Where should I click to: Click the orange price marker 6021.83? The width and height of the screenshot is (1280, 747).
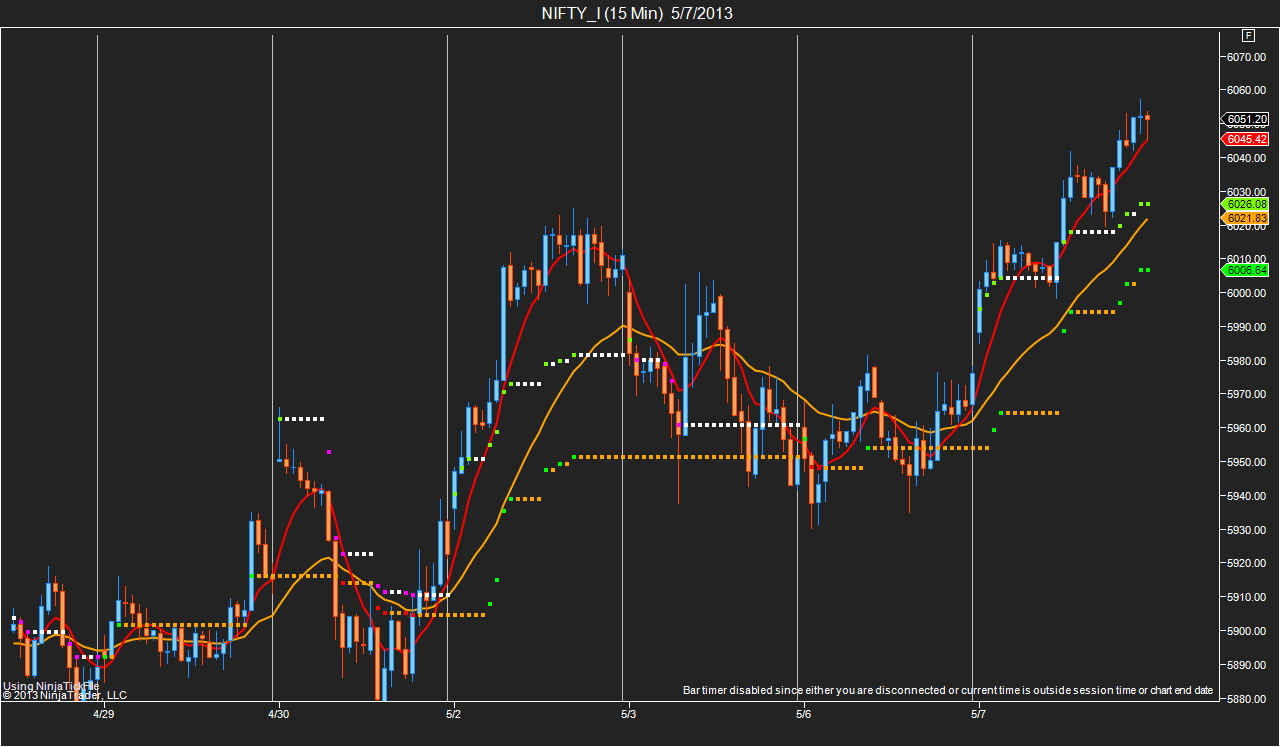(1247, 218)
